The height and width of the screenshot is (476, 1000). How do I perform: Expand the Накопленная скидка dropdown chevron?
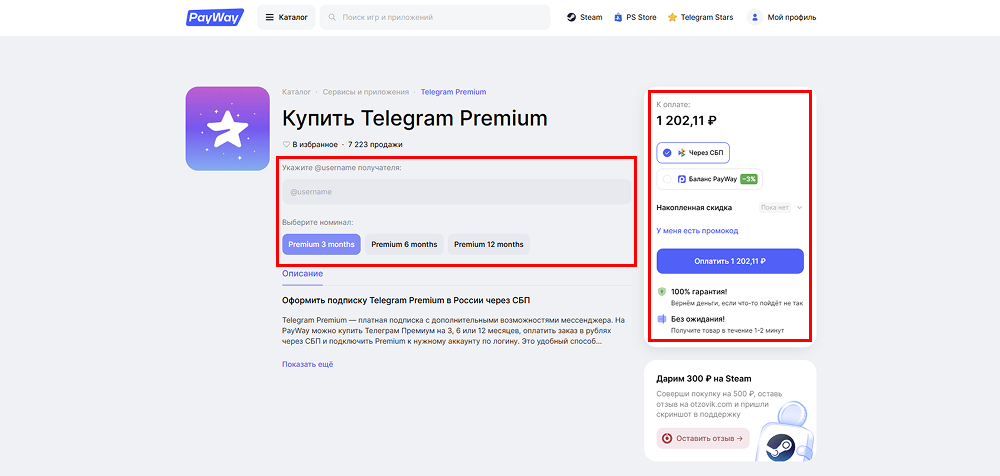coord(799,207)
